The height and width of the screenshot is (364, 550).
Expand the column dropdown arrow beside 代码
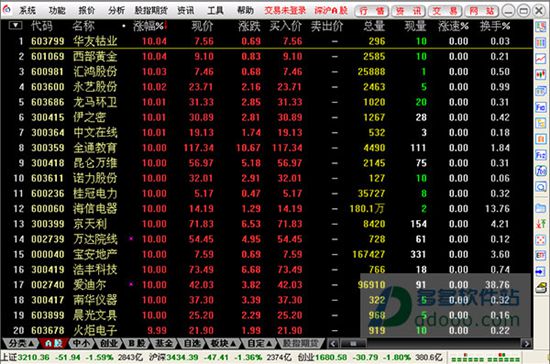tap(15, 25)
